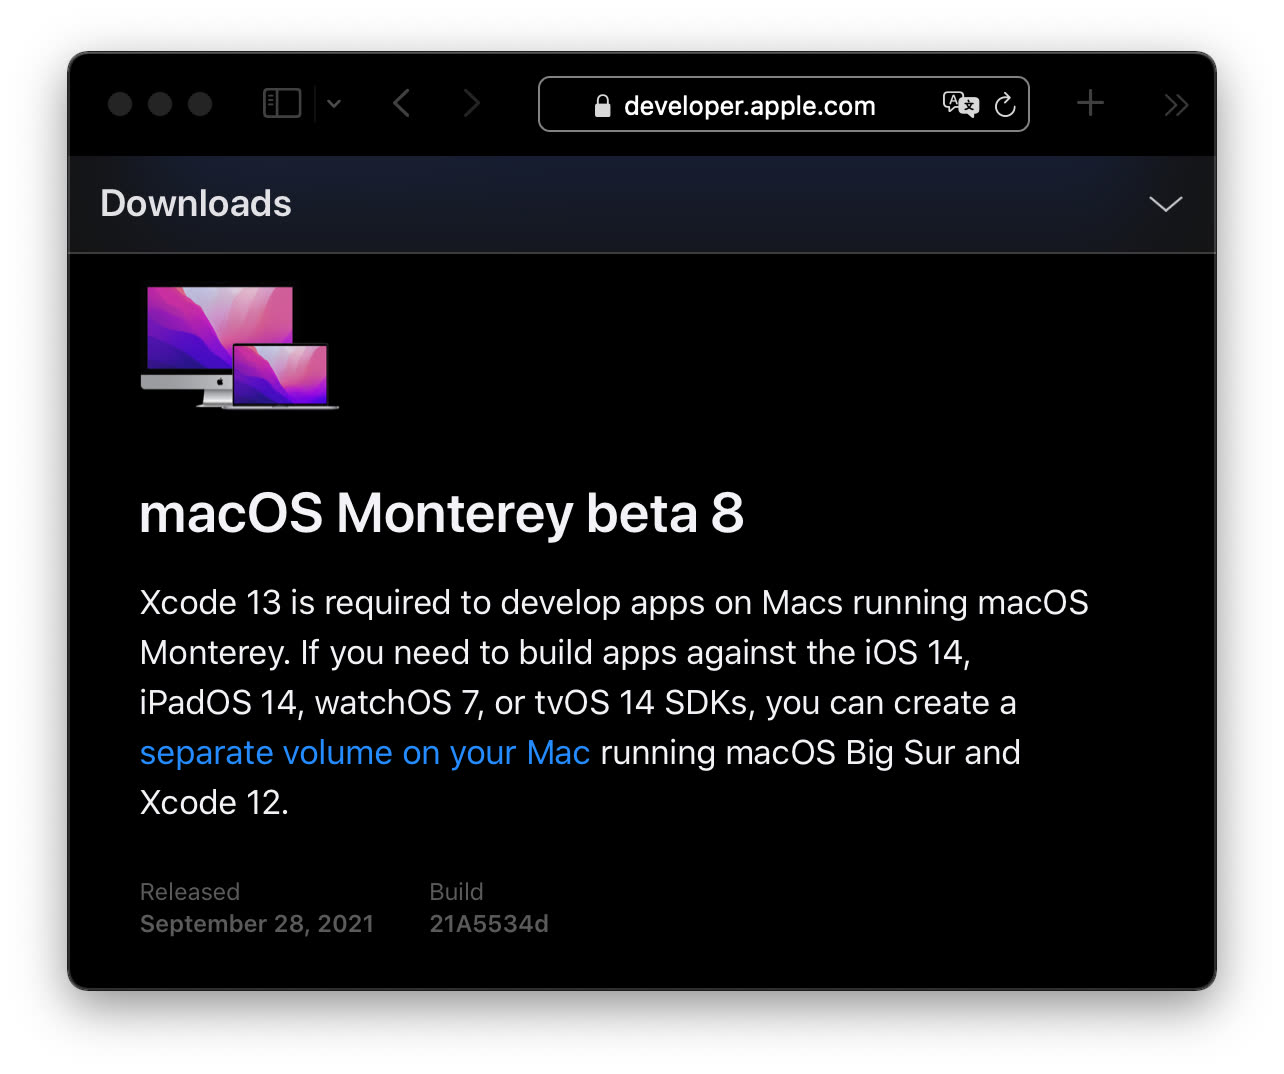Click the Downloads heading
This screenshot has height=1074, width=1284.
[196, 203]
